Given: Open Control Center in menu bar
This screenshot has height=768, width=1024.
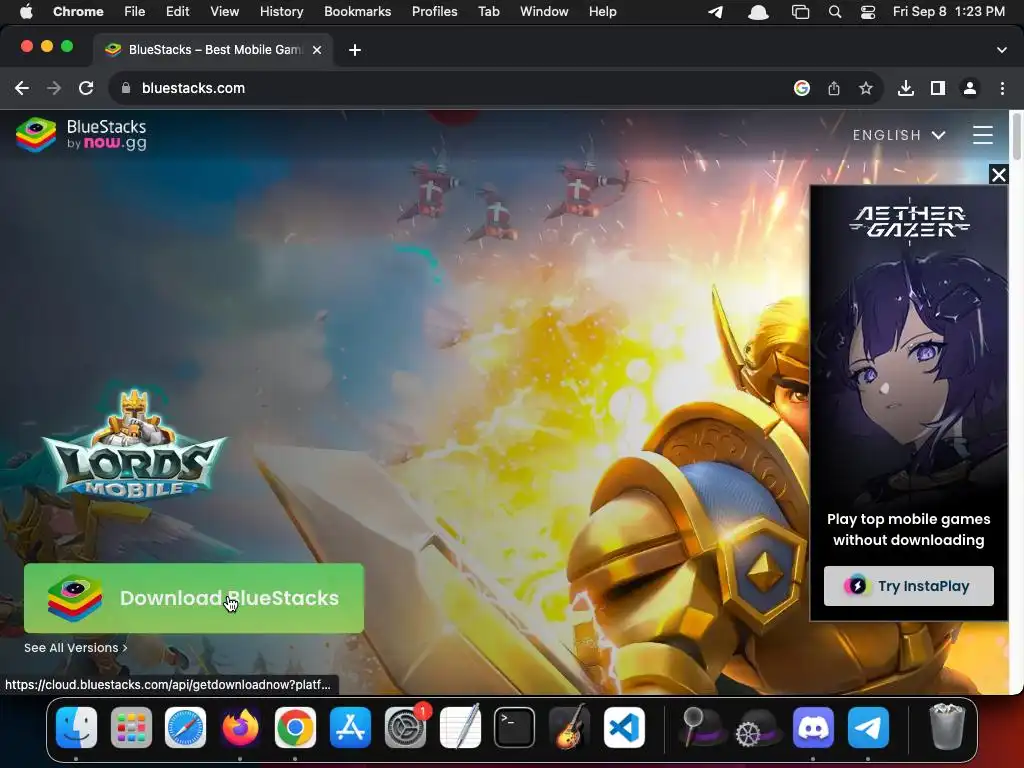Looking at the screenshot, I should [868, 12].
